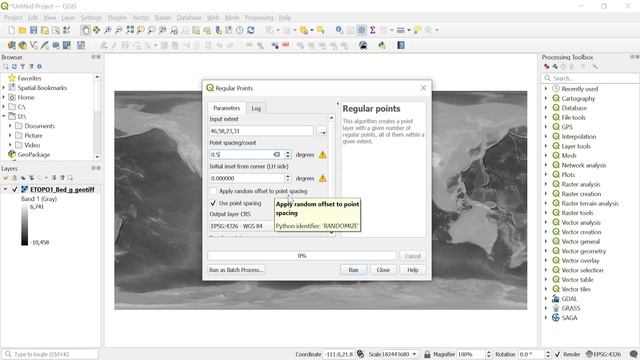
Task: Click the New Shapefile Layer icon
Action: (33, 45)
